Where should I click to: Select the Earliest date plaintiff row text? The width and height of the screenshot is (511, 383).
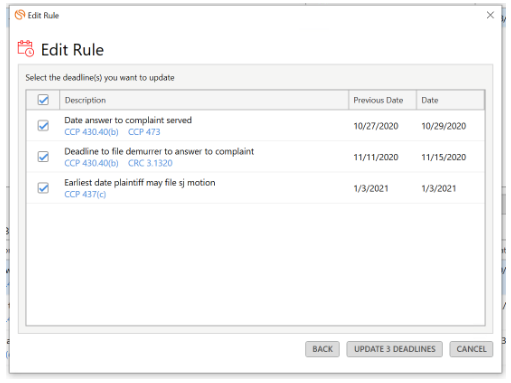[140, 183]
